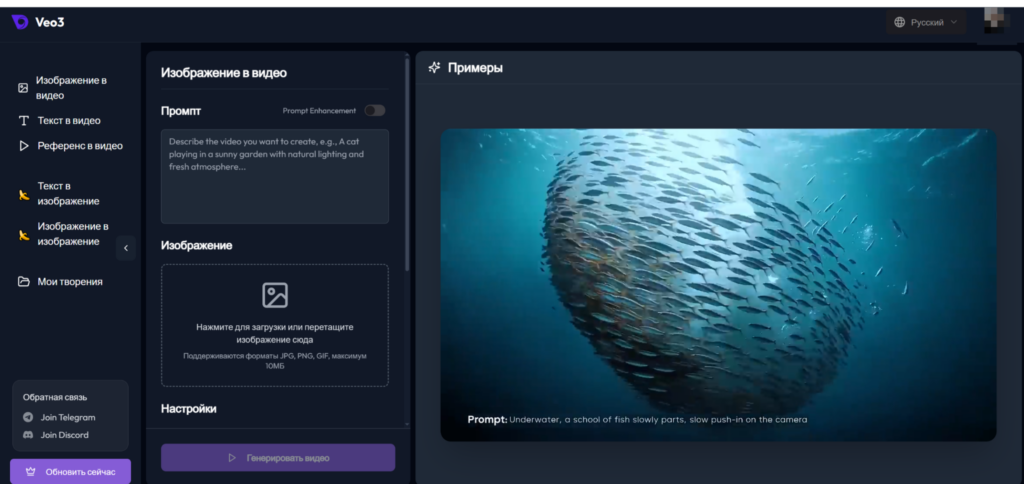Viewport: 1024px width, 484px height.
Task: Click the play icon beside Референс в видео
Action: click(24, 146)
